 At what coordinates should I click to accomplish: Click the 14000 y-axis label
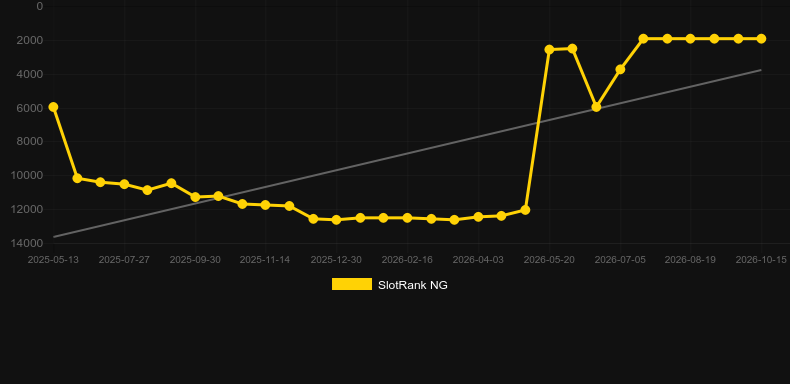pos(26,243)
